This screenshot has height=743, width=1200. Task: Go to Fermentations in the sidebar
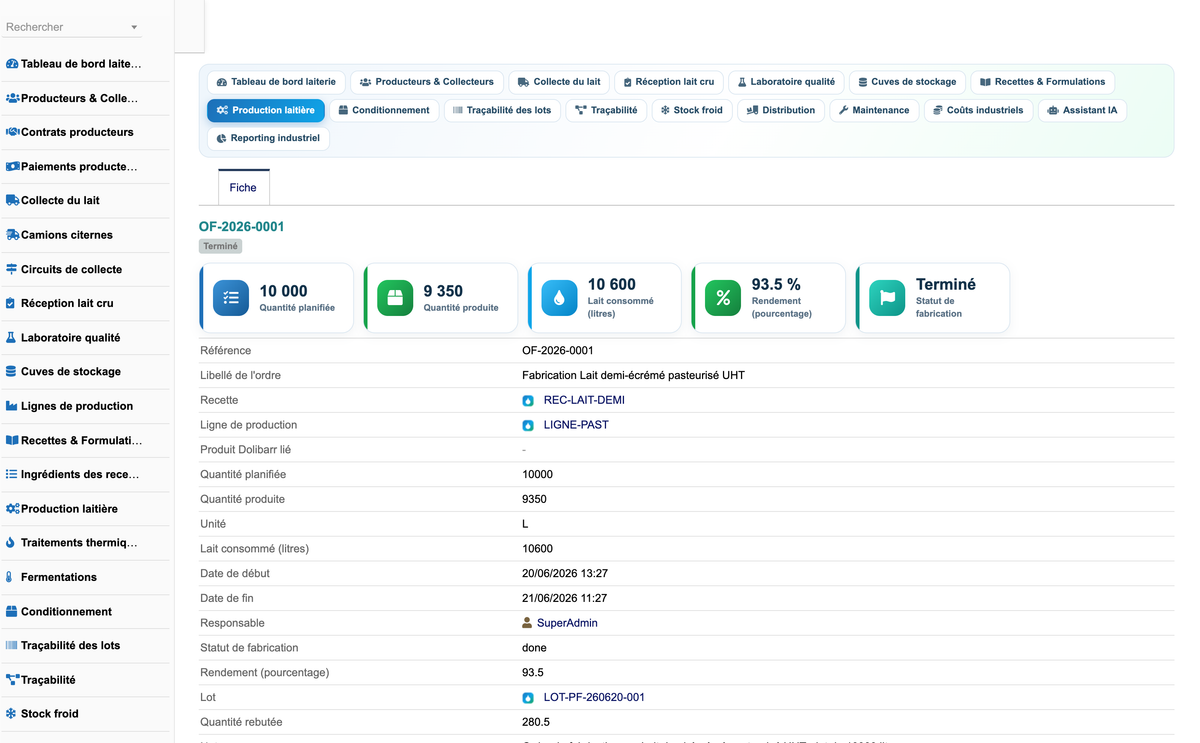[x=59, y=577]
